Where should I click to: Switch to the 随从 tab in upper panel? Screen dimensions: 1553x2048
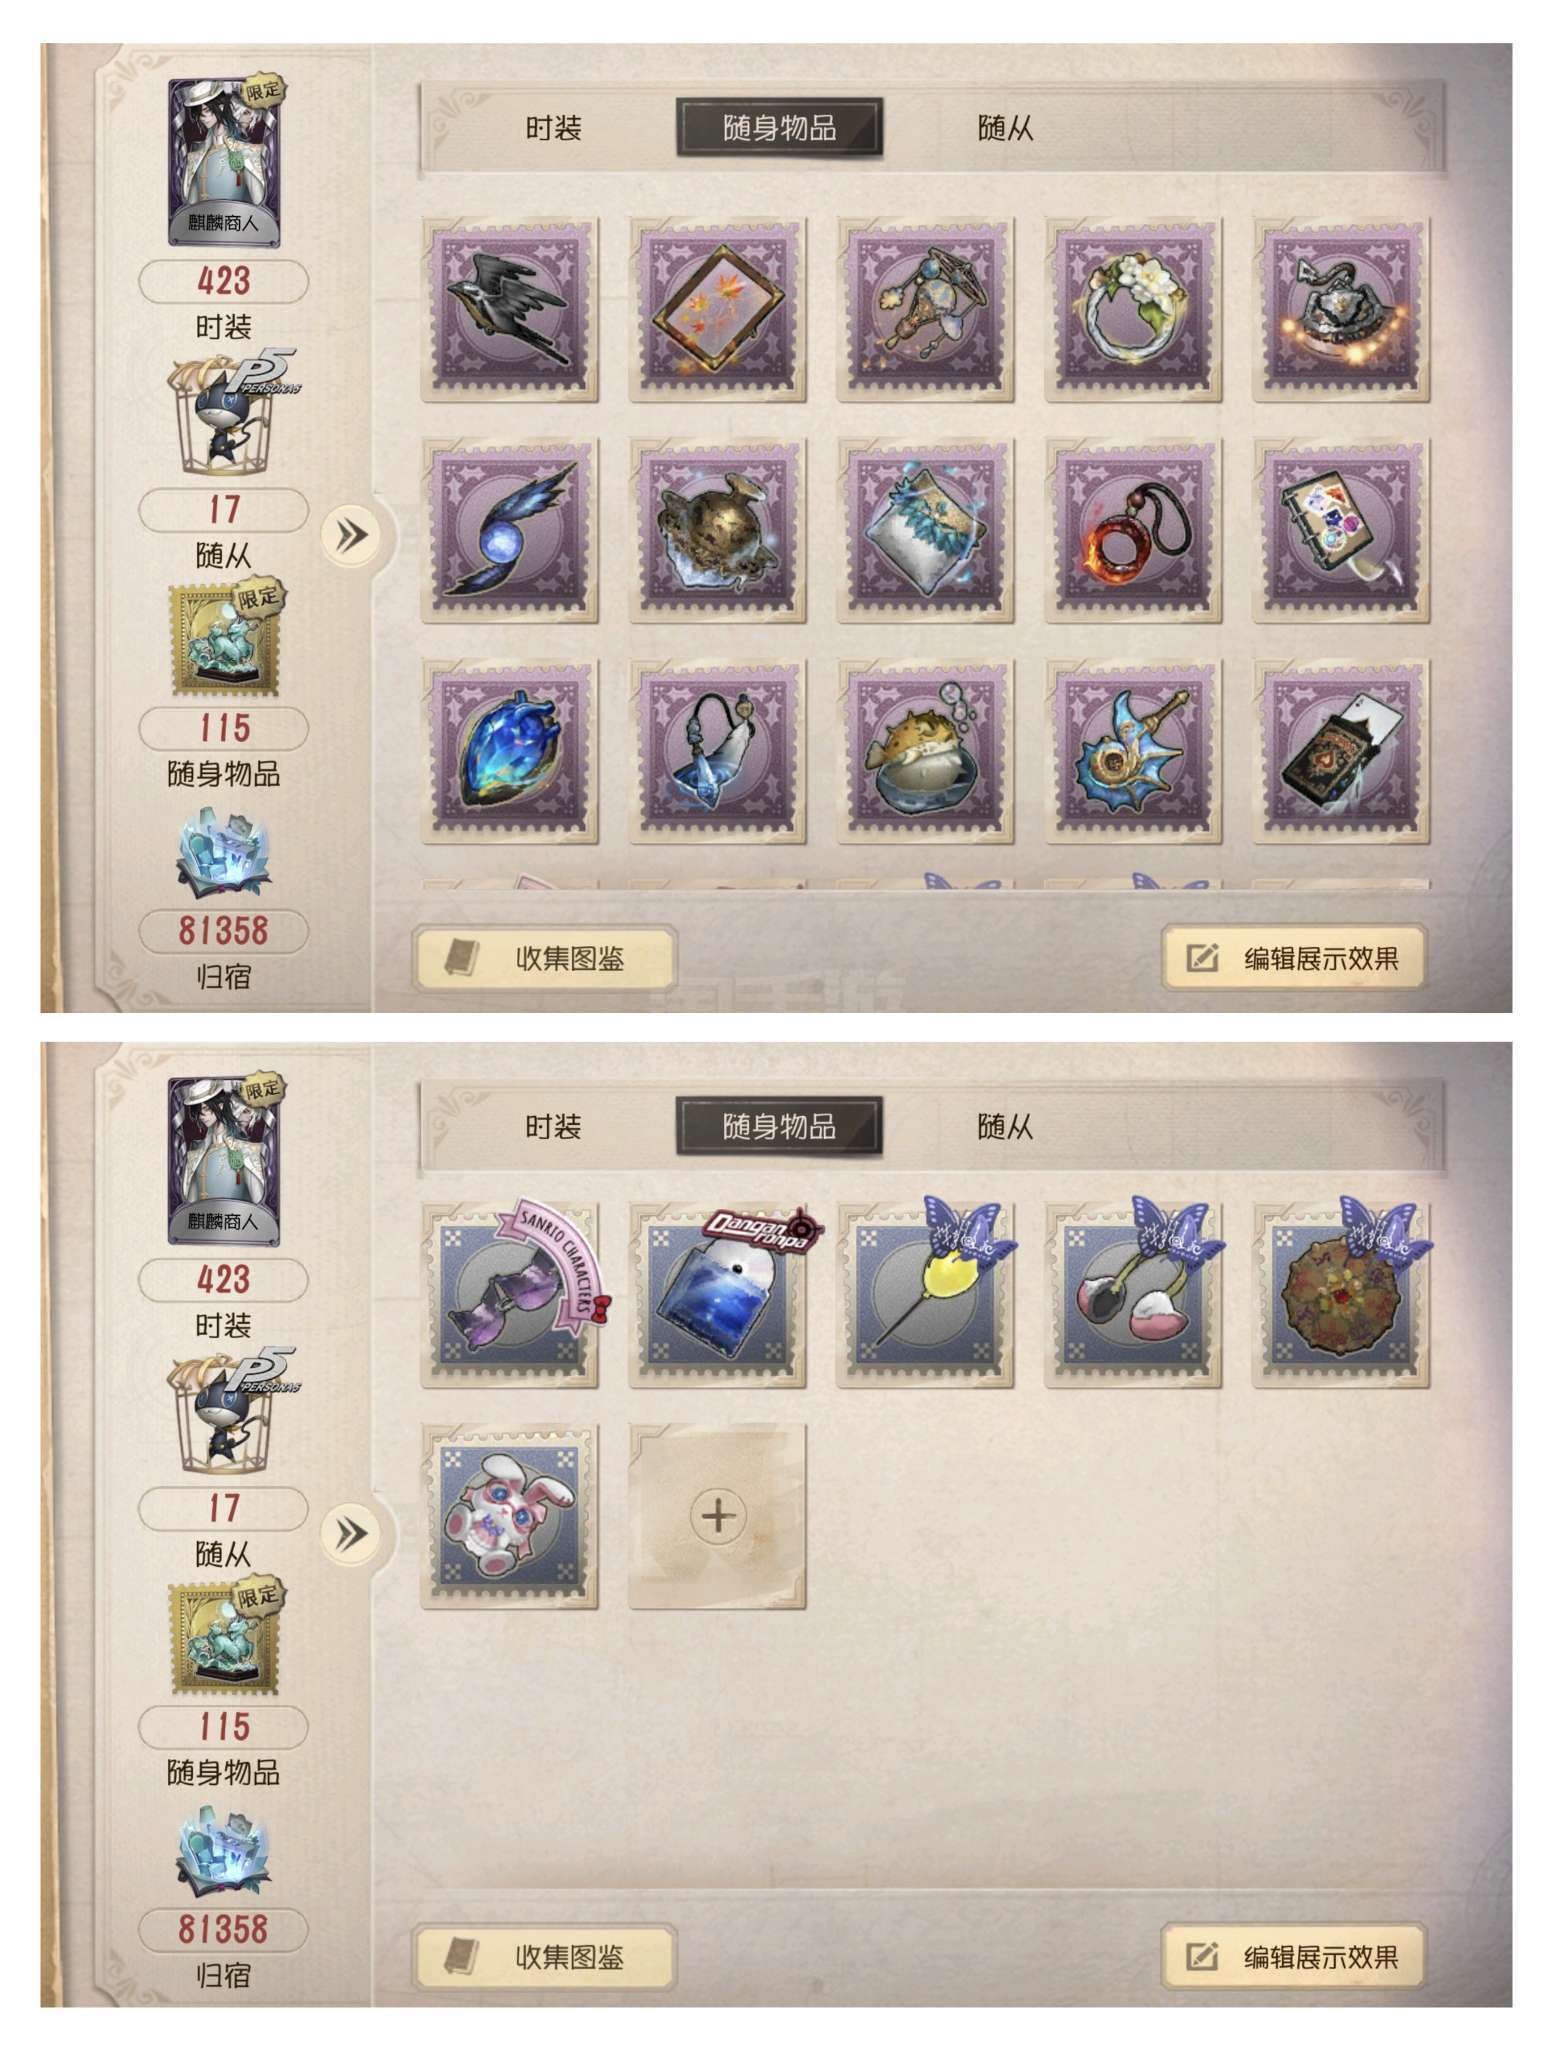tap(1005, 128)
